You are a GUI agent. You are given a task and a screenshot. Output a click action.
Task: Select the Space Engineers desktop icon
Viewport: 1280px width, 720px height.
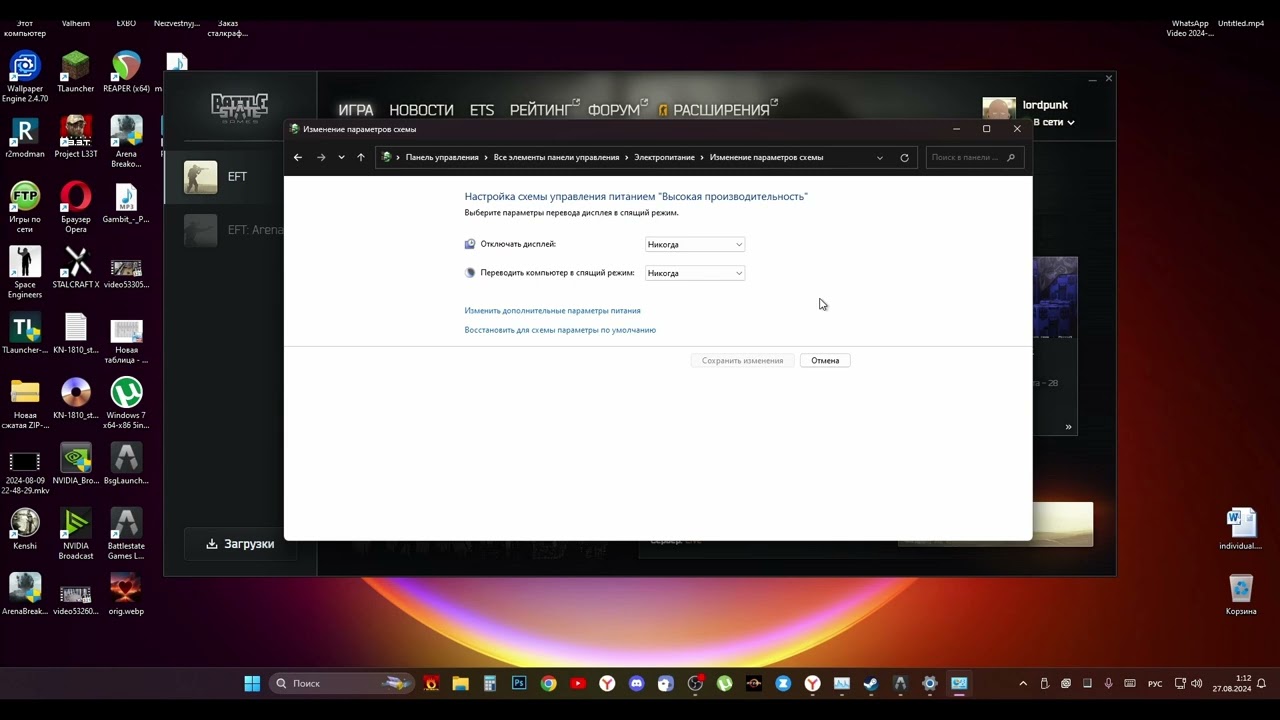point(25,273)
